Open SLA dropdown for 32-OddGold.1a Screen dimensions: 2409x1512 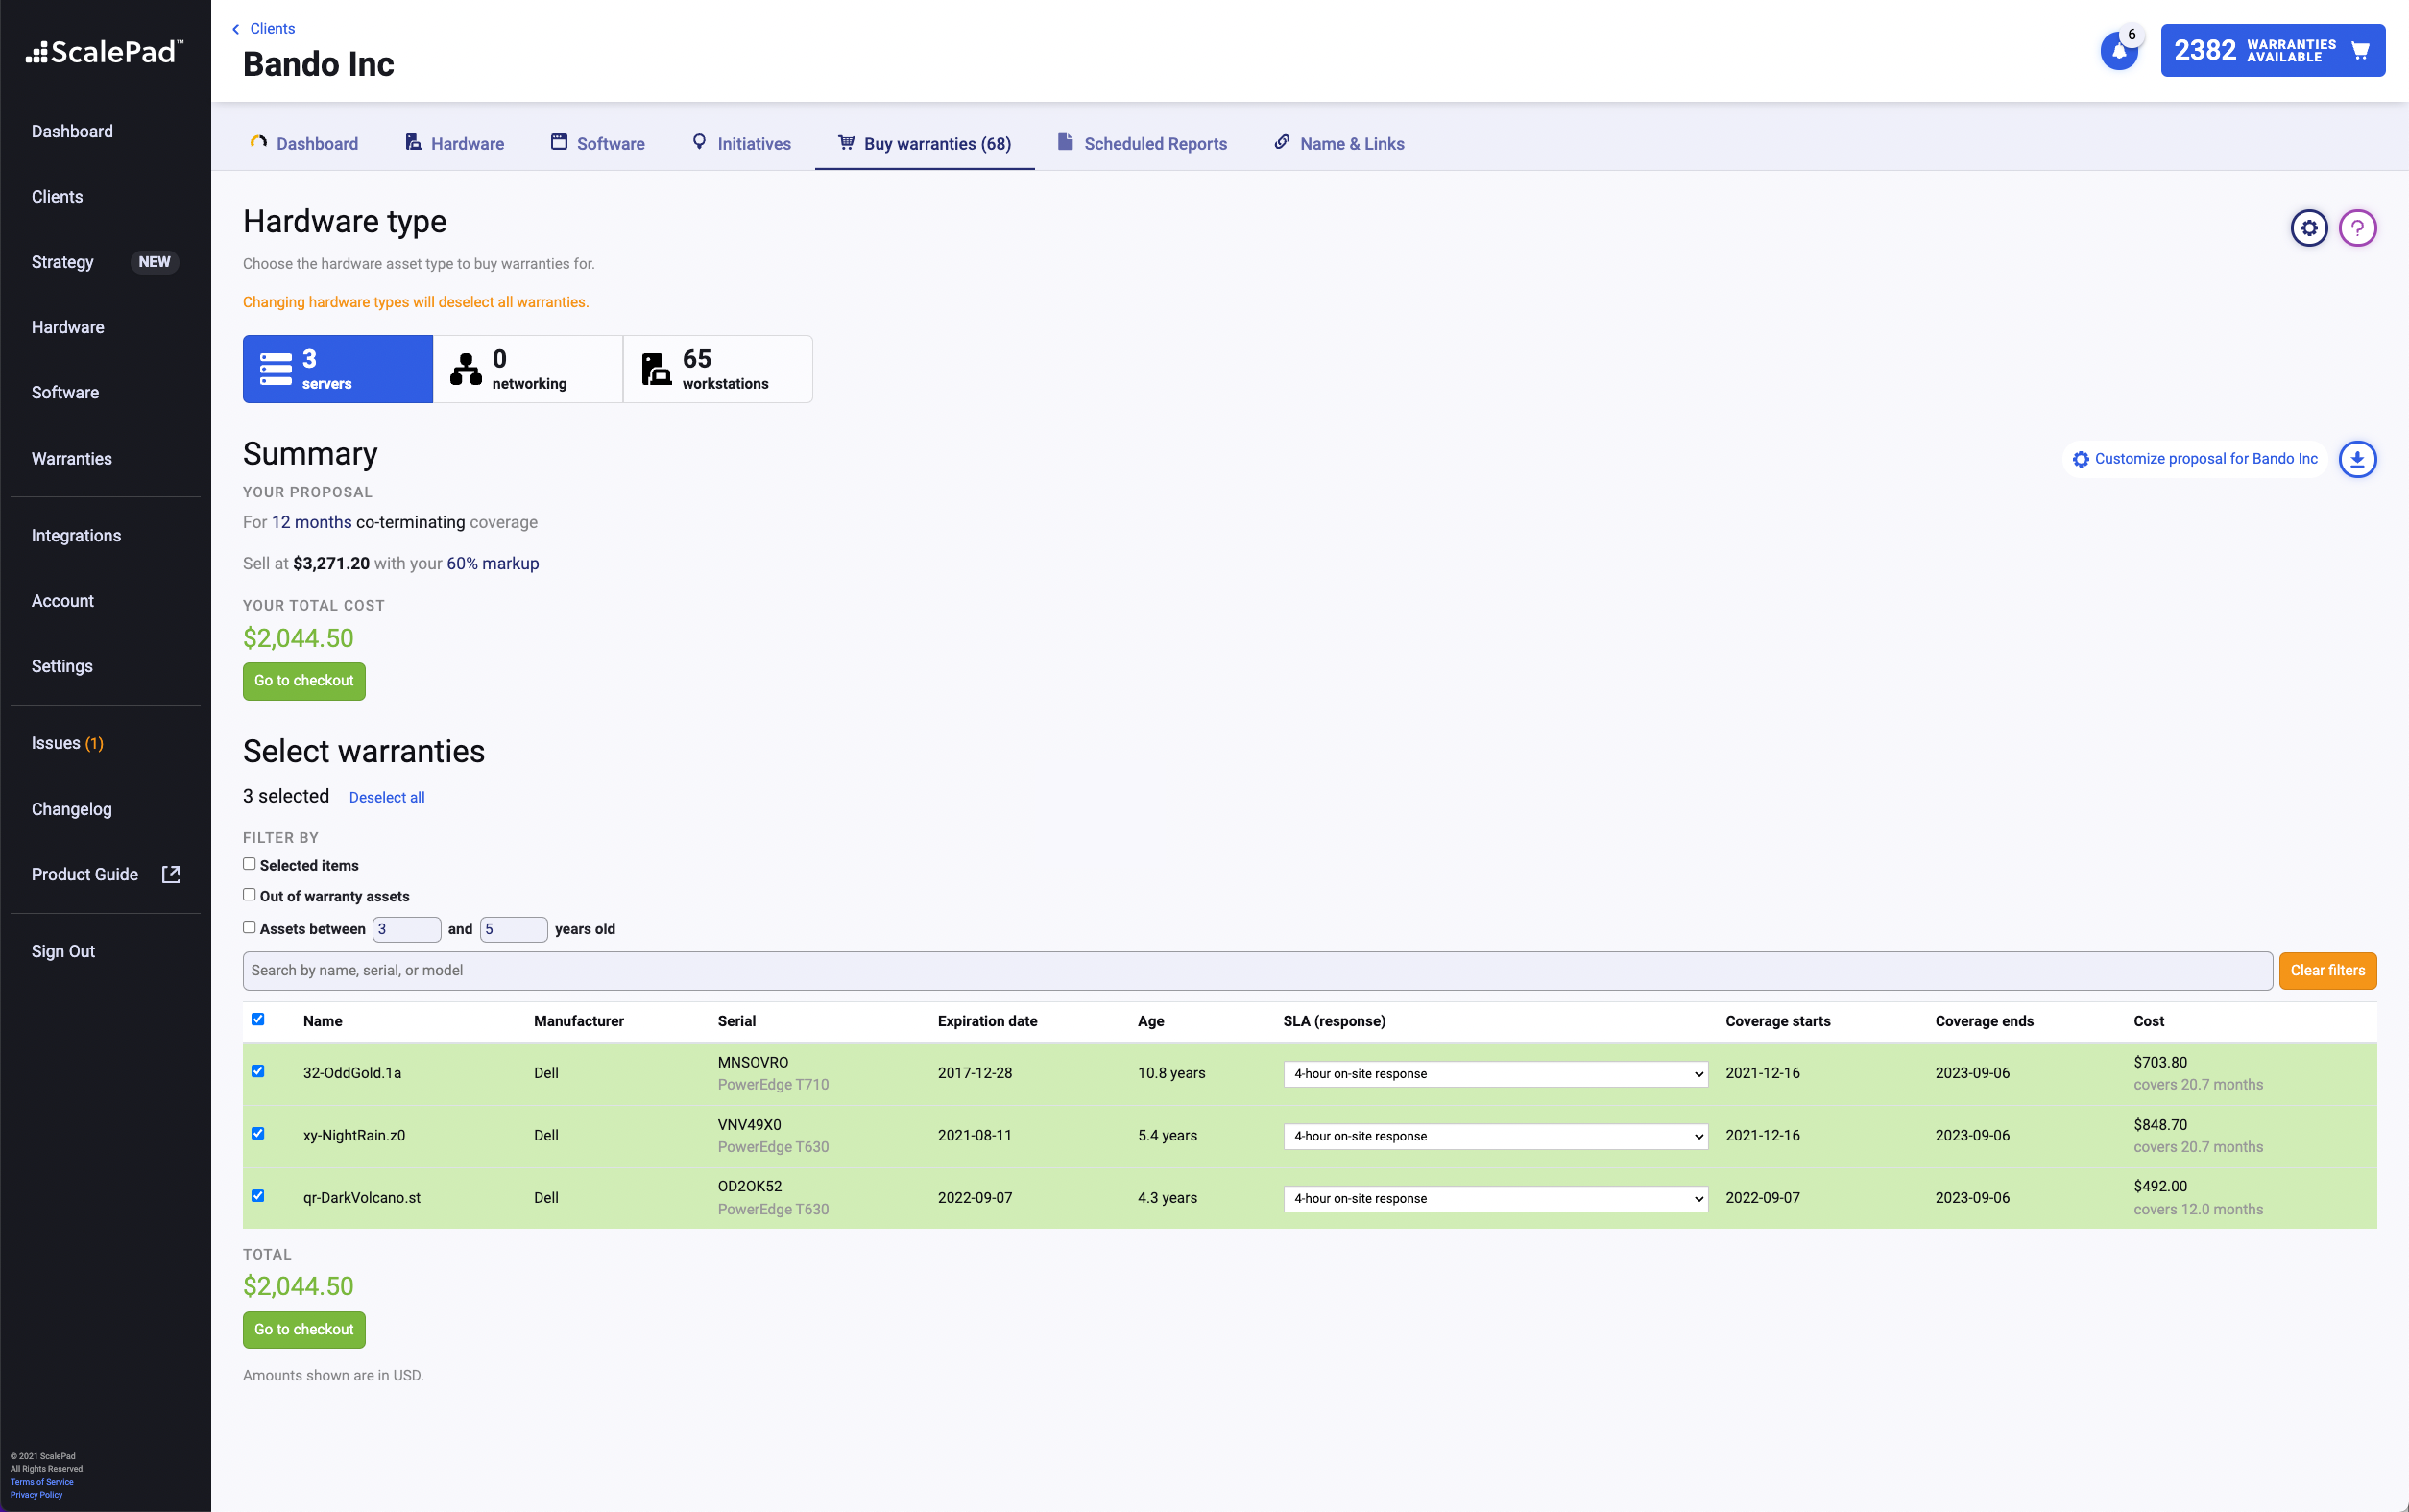(1495, 1074)
